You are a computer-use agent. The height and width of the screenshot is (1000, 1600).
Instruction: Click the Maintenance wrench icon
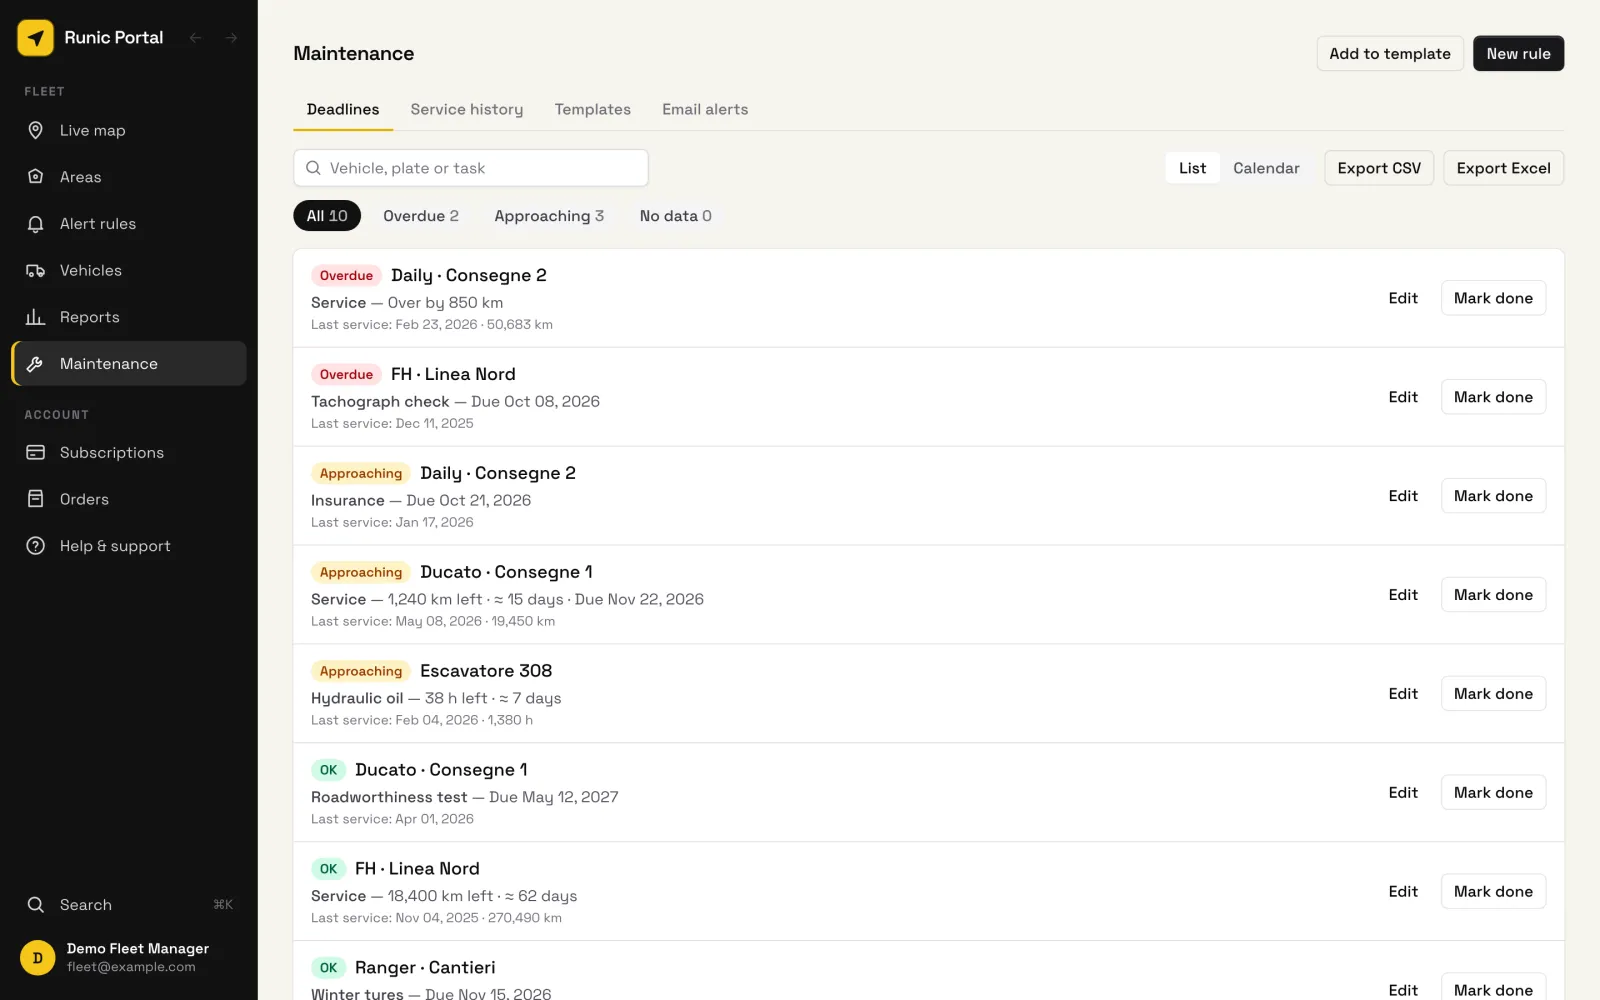coord(35,364)
